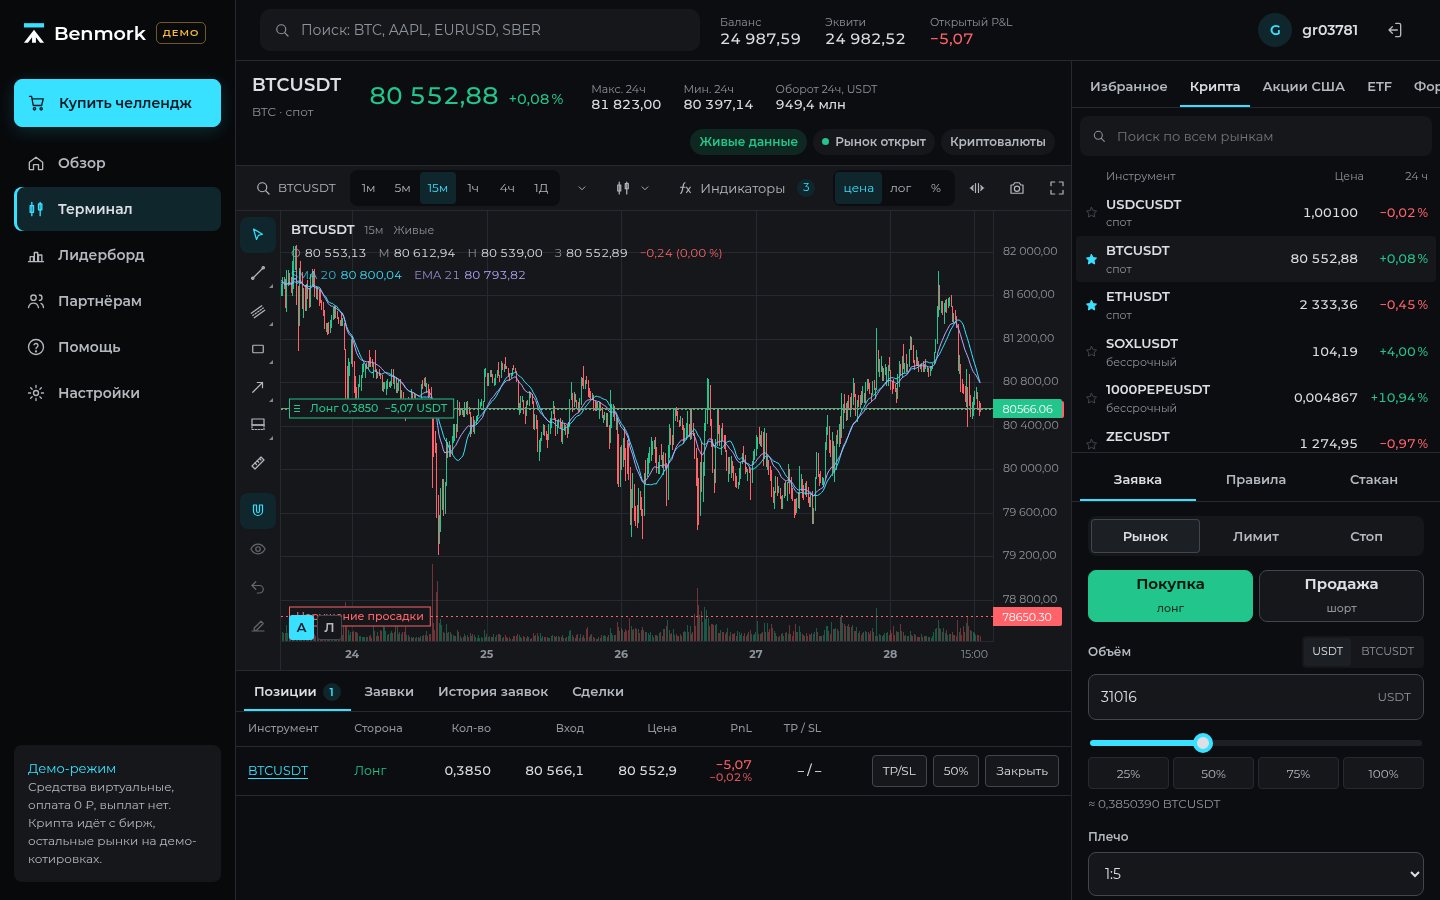Select the parallel channel drawing tool

(258, 311)
